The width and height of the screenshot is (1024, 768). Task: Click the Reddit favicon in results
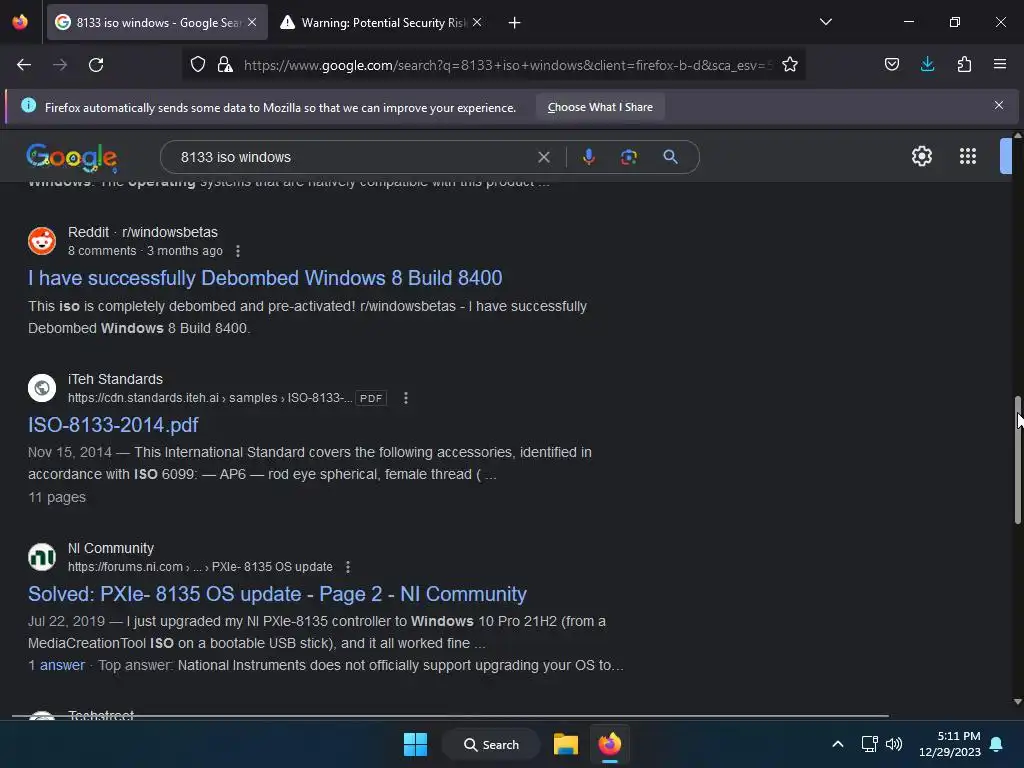click(42, 241)
